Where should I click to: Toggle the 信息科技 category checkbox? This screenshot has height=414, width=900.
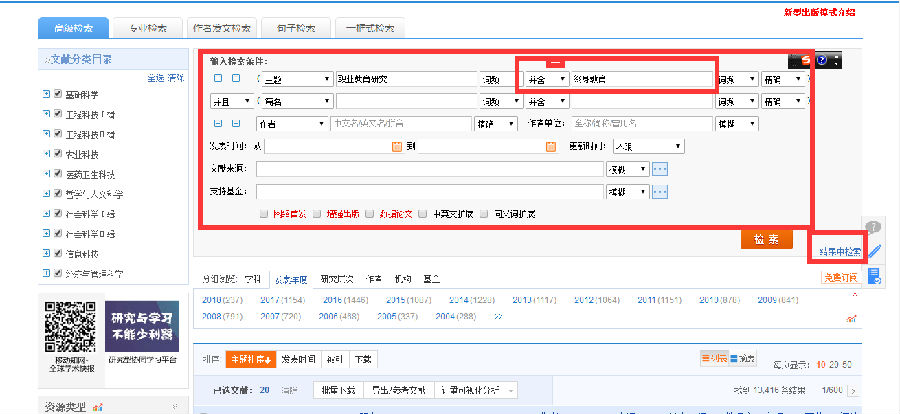[58, 253]
